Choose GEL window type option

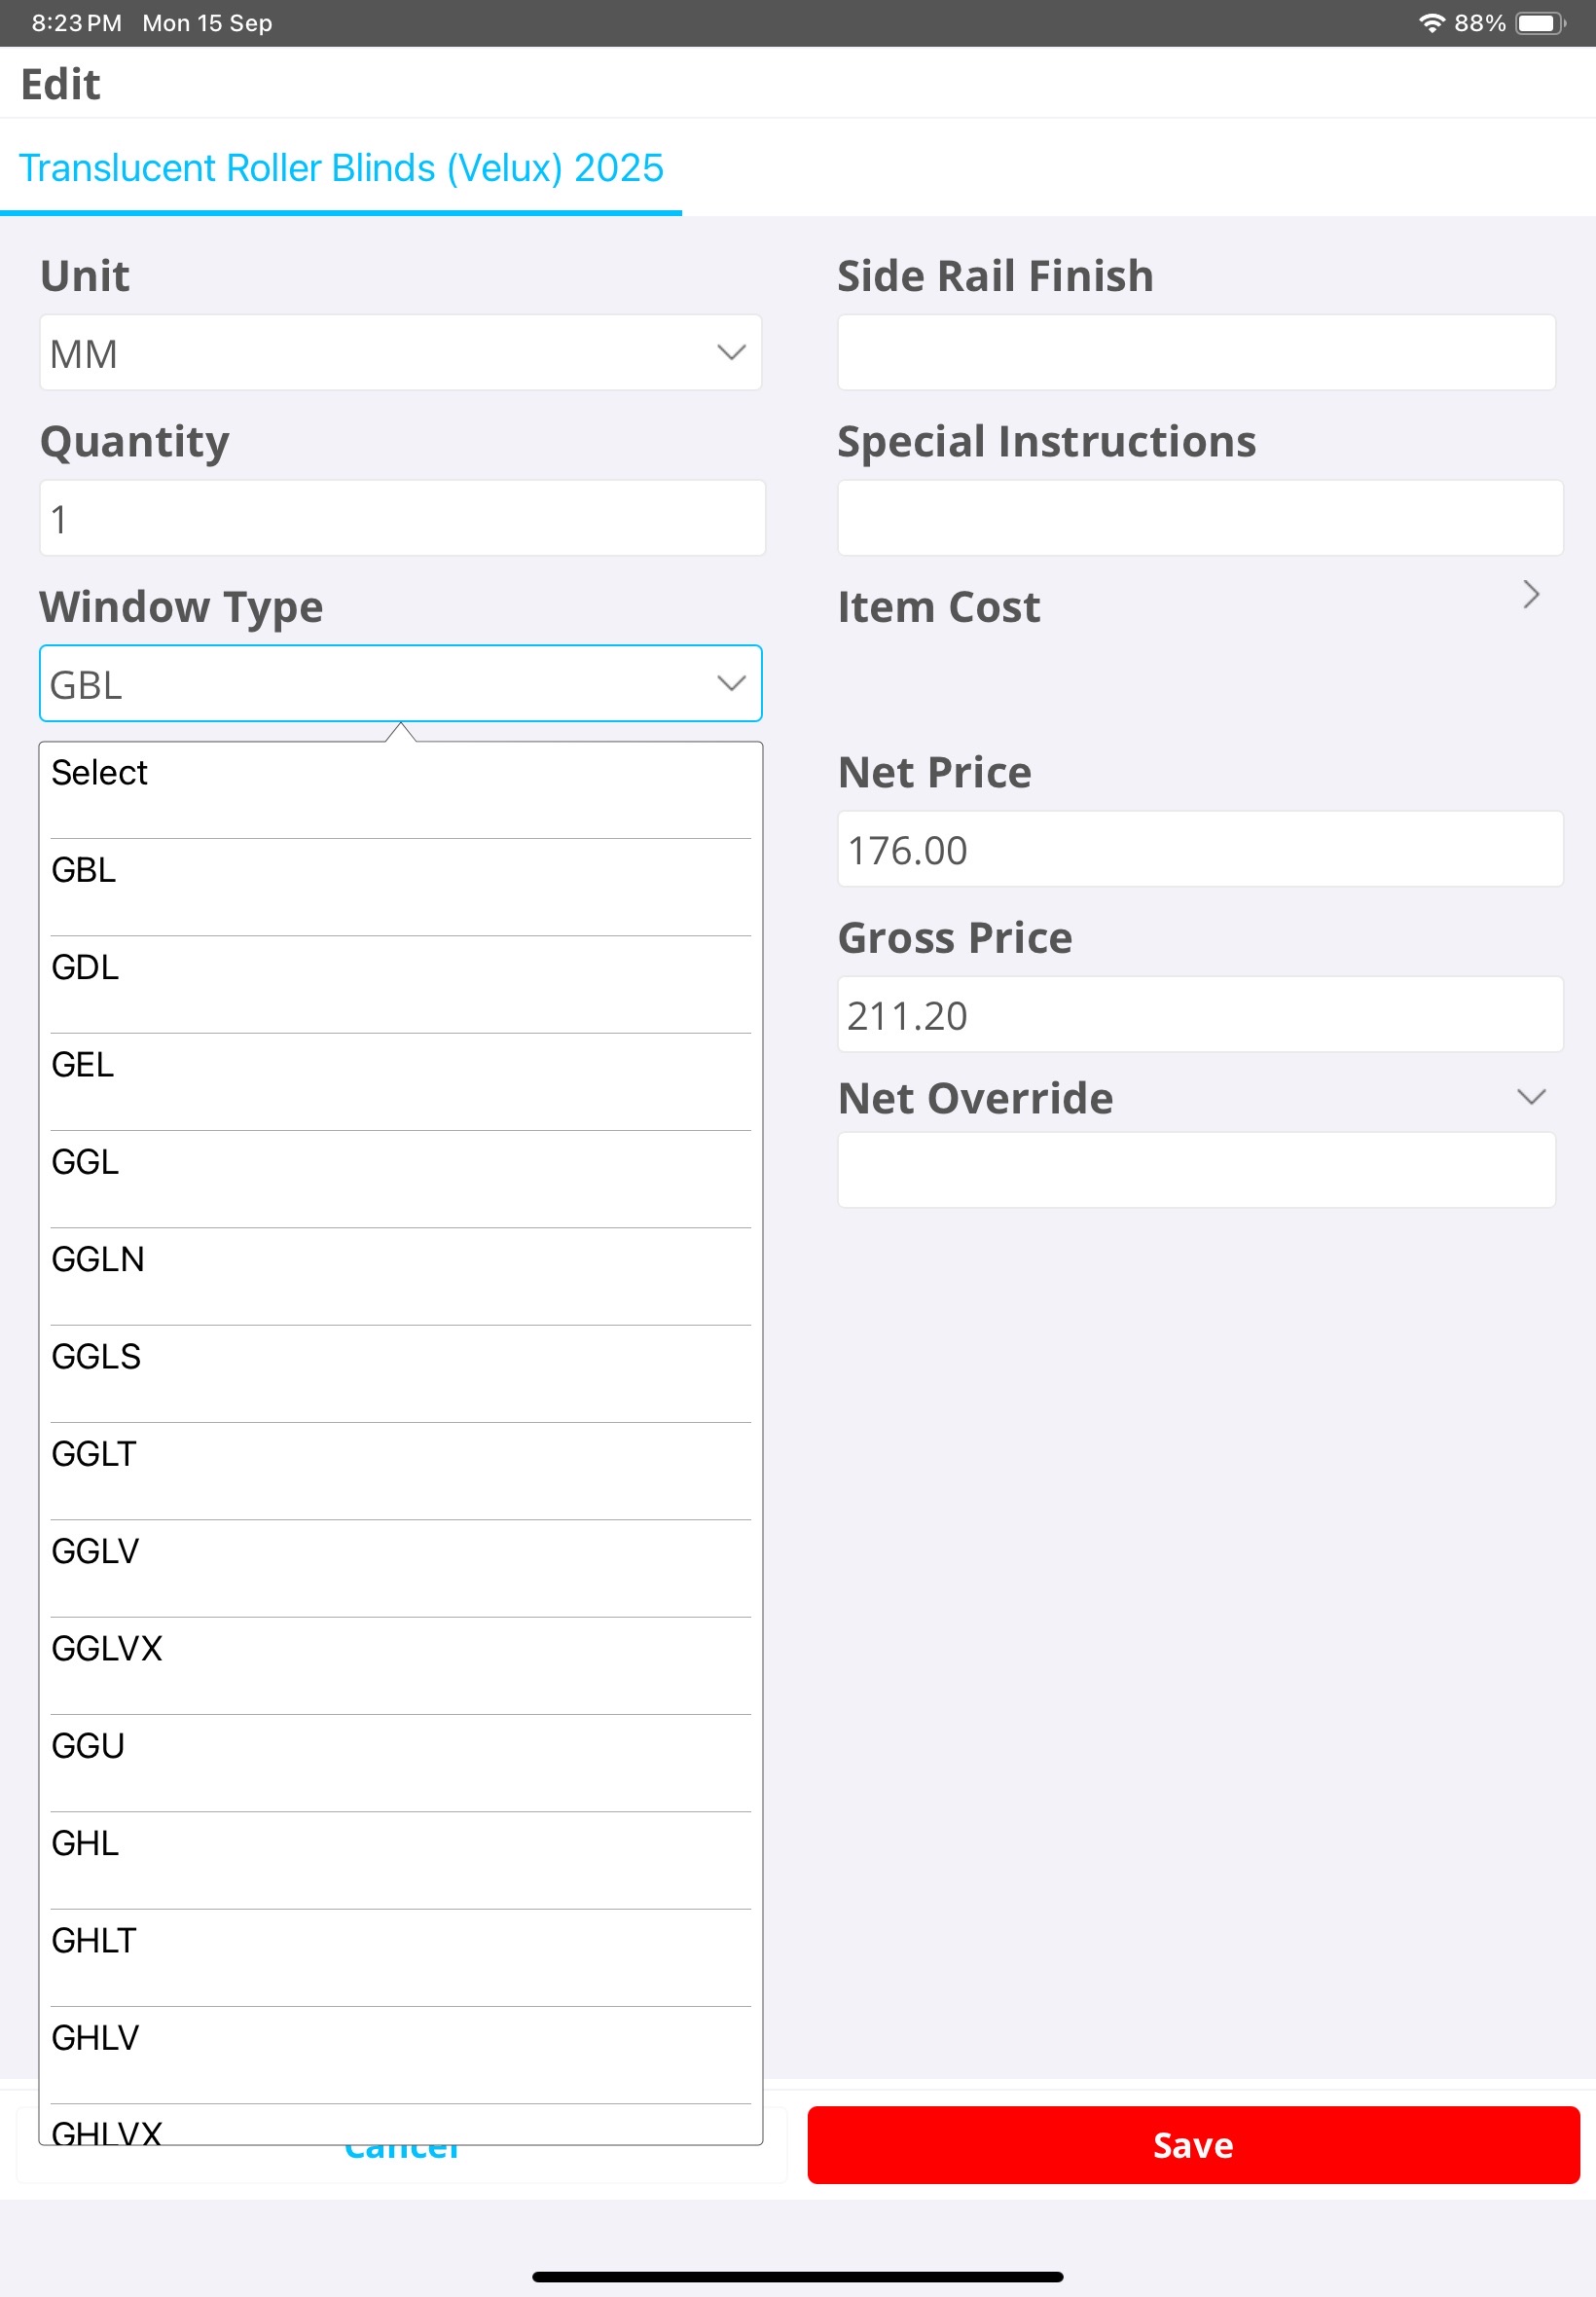coord(400,1065)
